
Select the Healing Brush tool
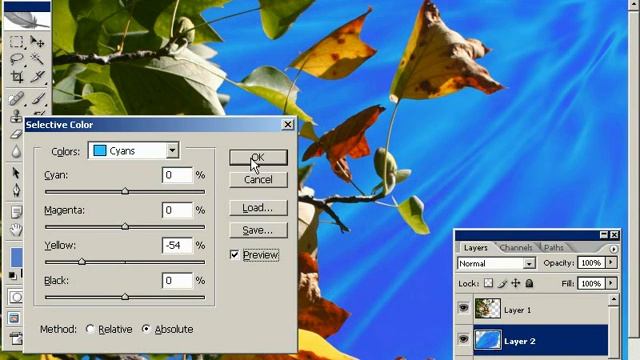16,99
